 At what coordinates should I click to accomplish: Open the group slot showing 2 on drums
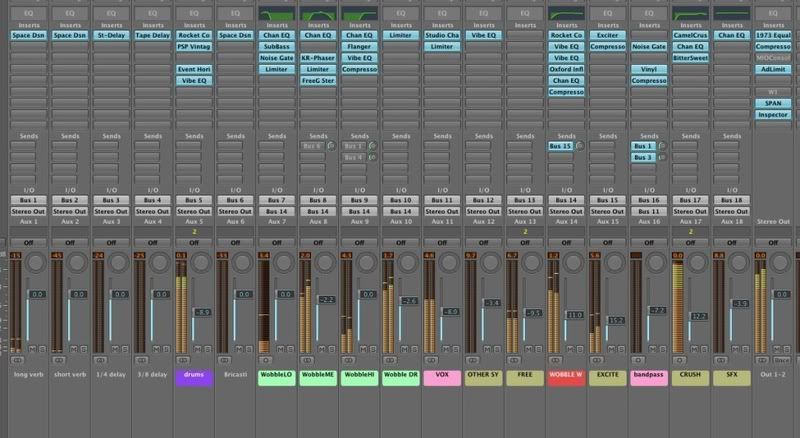(x=194, y=232)
